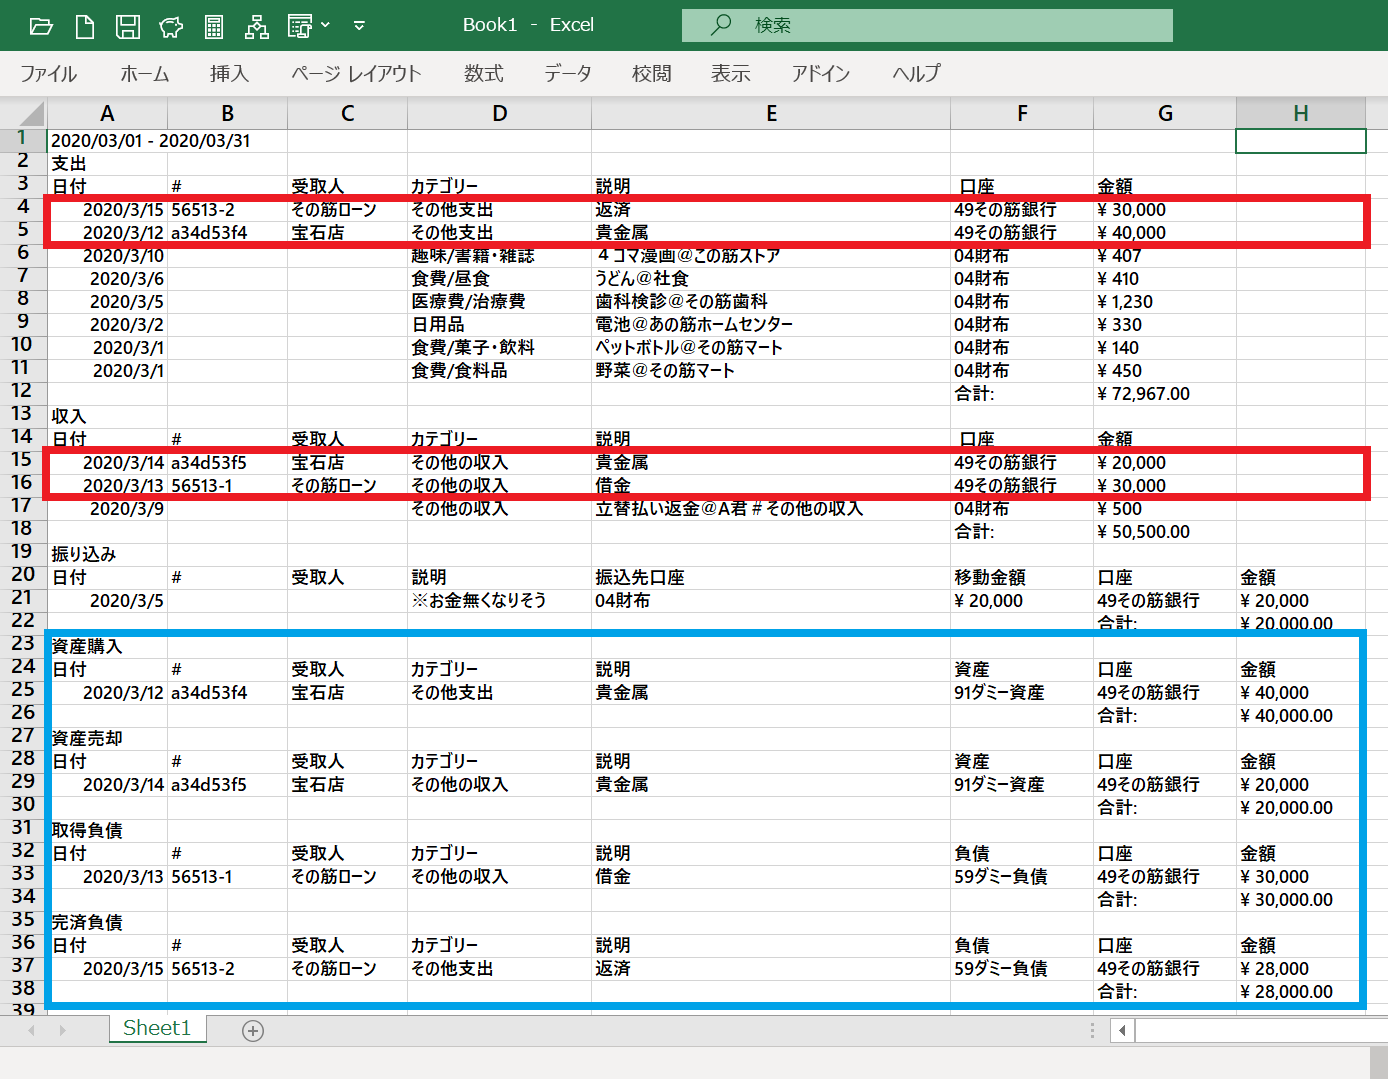This screenshot has width=1388, height=1080.
Task: Click the 収入 section heading cell
Action: click(x=107, y=417)
